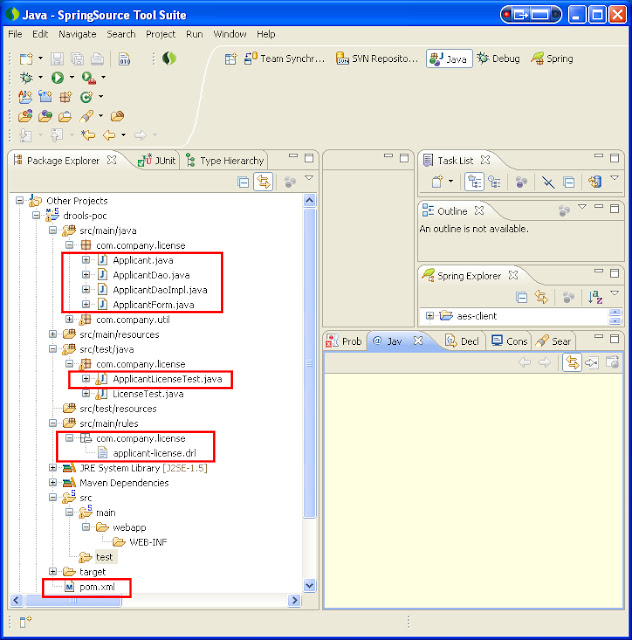
Task: Switch to the Search tab
Action: [x=553, y=341]
